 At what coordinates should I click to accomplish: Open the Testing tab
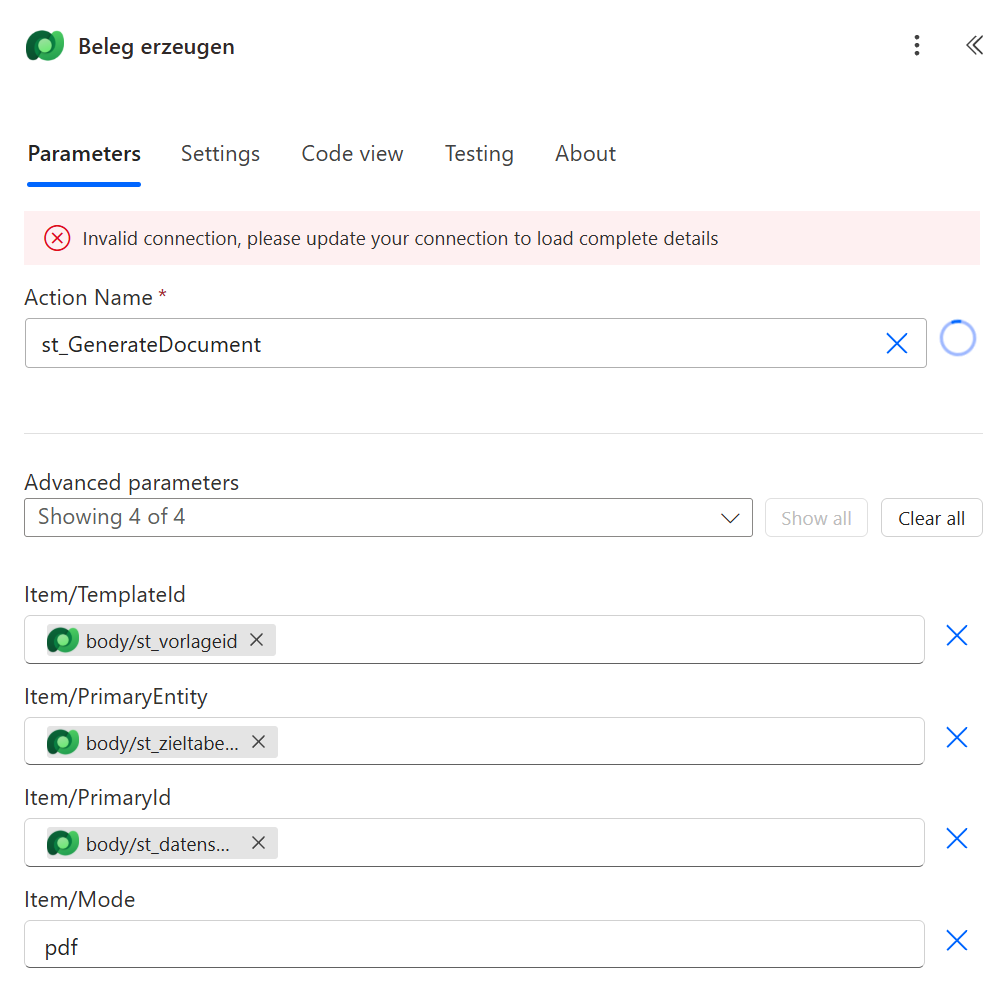(x=479, y=154)
